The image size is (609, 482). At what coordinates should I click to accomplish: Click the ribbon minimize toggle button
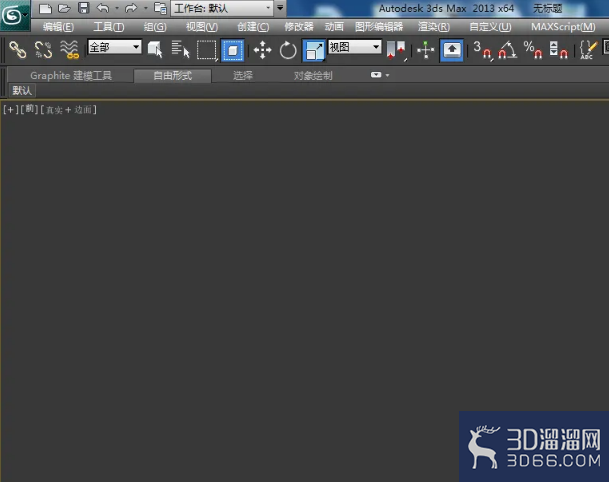pyautogui.click(x=376, y=75)
